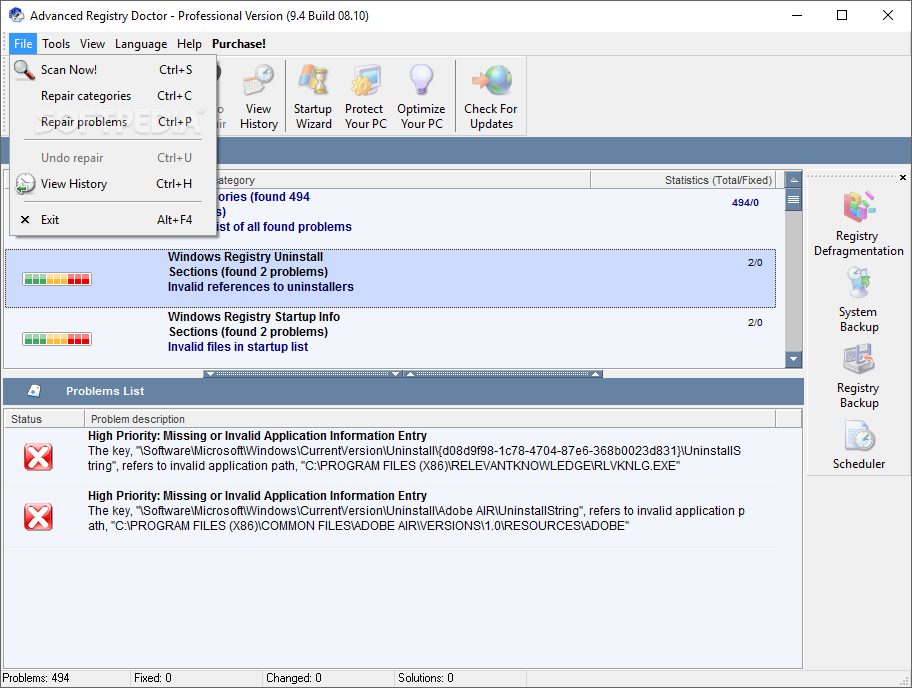Select Windows Registry Startup Info row

(390, 338)
